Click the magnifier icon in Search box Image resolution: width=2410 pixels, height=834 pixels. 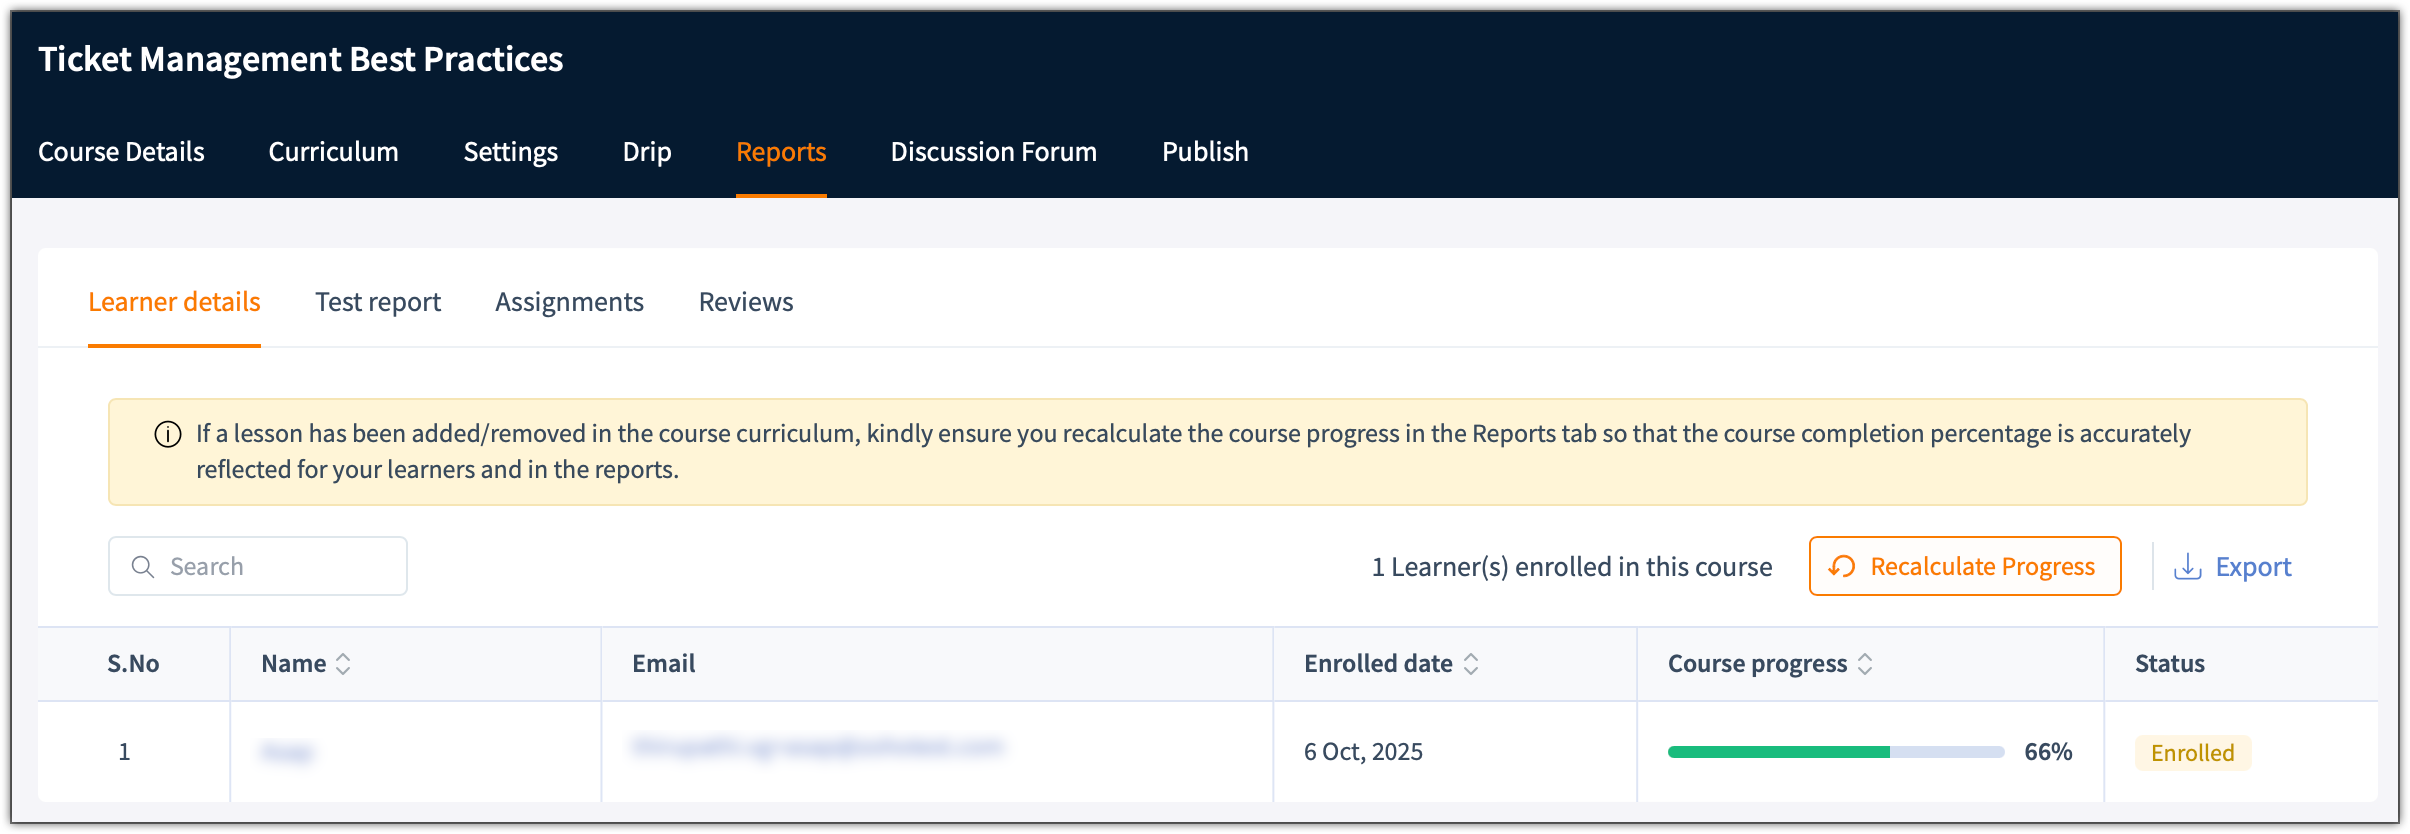143,567
